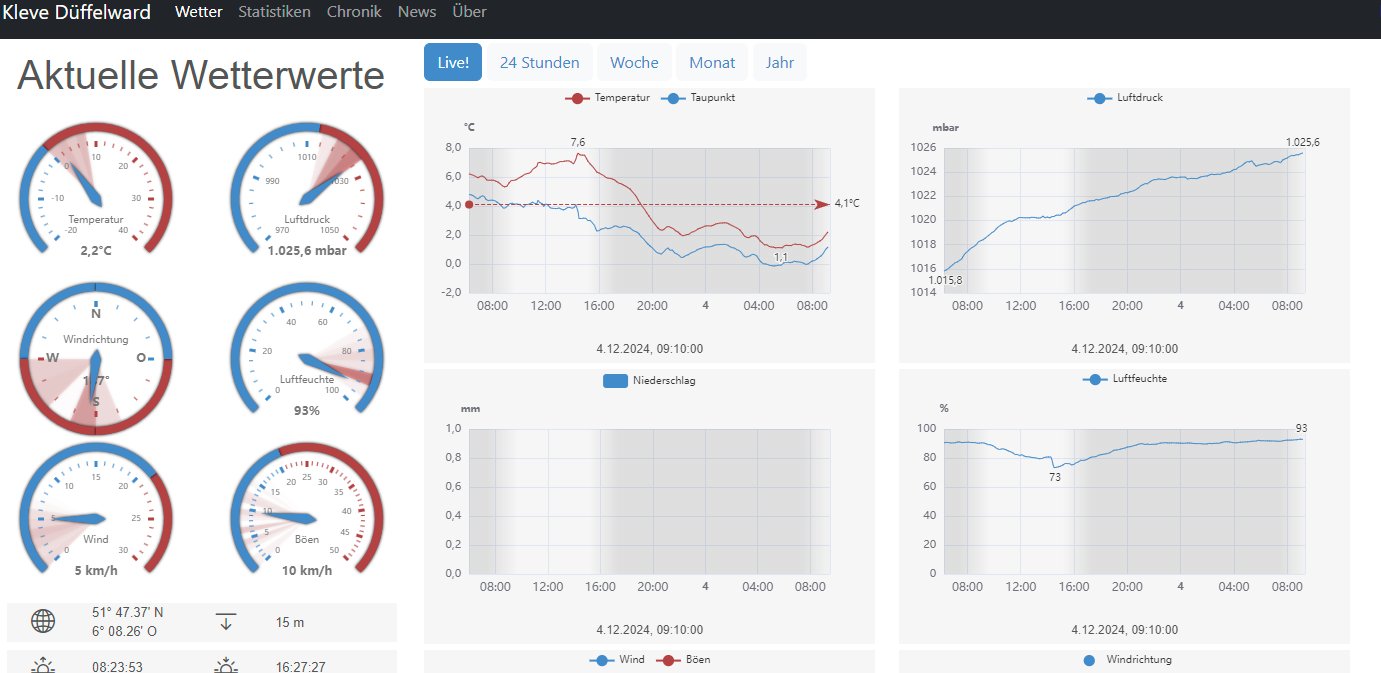This screenshot has width=1381, height=673.
Task: Toggle the Luftdruck series legend entry
Action: pos(1125,98)
